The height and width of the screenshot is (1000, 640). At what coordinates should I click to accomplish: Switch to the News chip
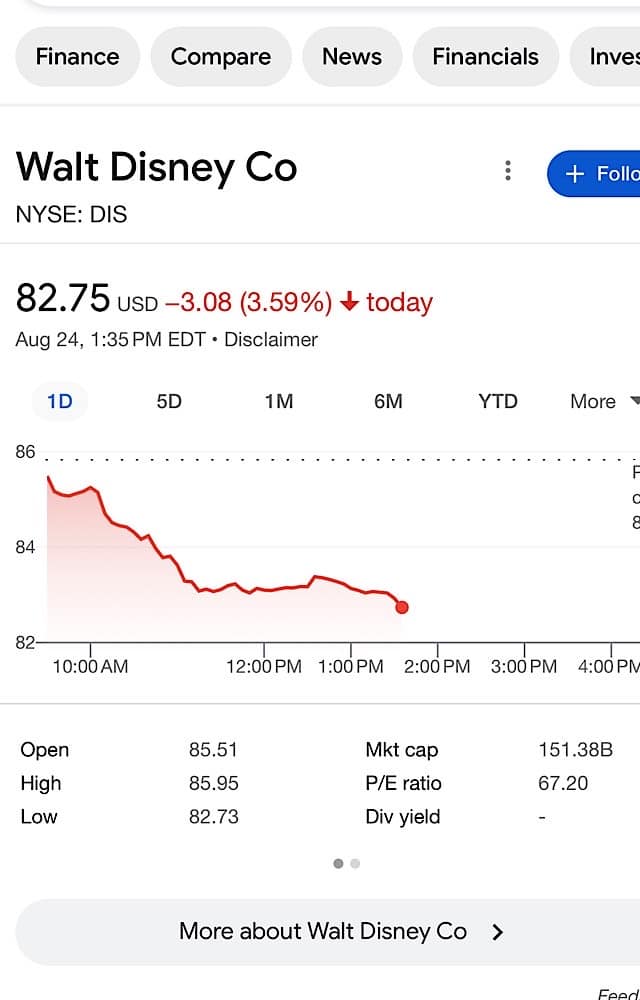coord(352,57)
